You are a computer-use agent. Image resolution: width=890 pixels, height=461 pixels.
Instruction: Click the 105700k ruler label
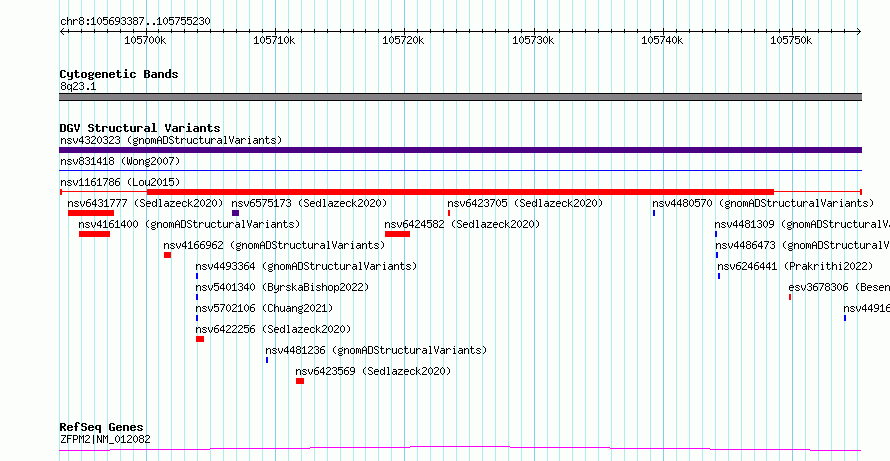click(145, 40)
